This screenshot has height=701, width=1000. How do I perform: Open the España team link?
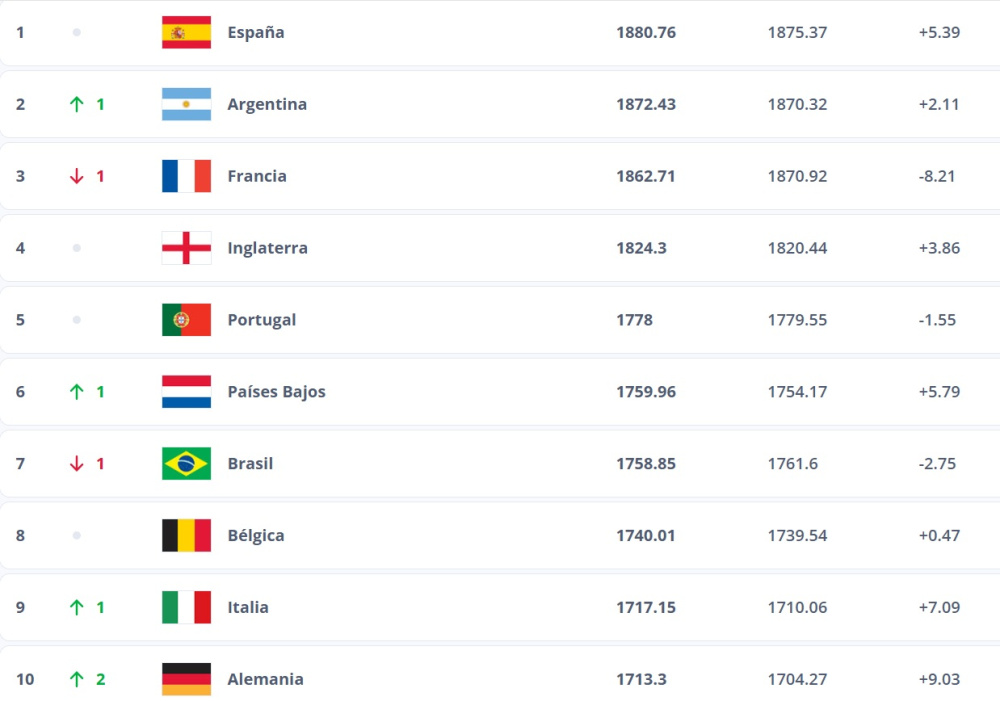(x=256, y=32)
